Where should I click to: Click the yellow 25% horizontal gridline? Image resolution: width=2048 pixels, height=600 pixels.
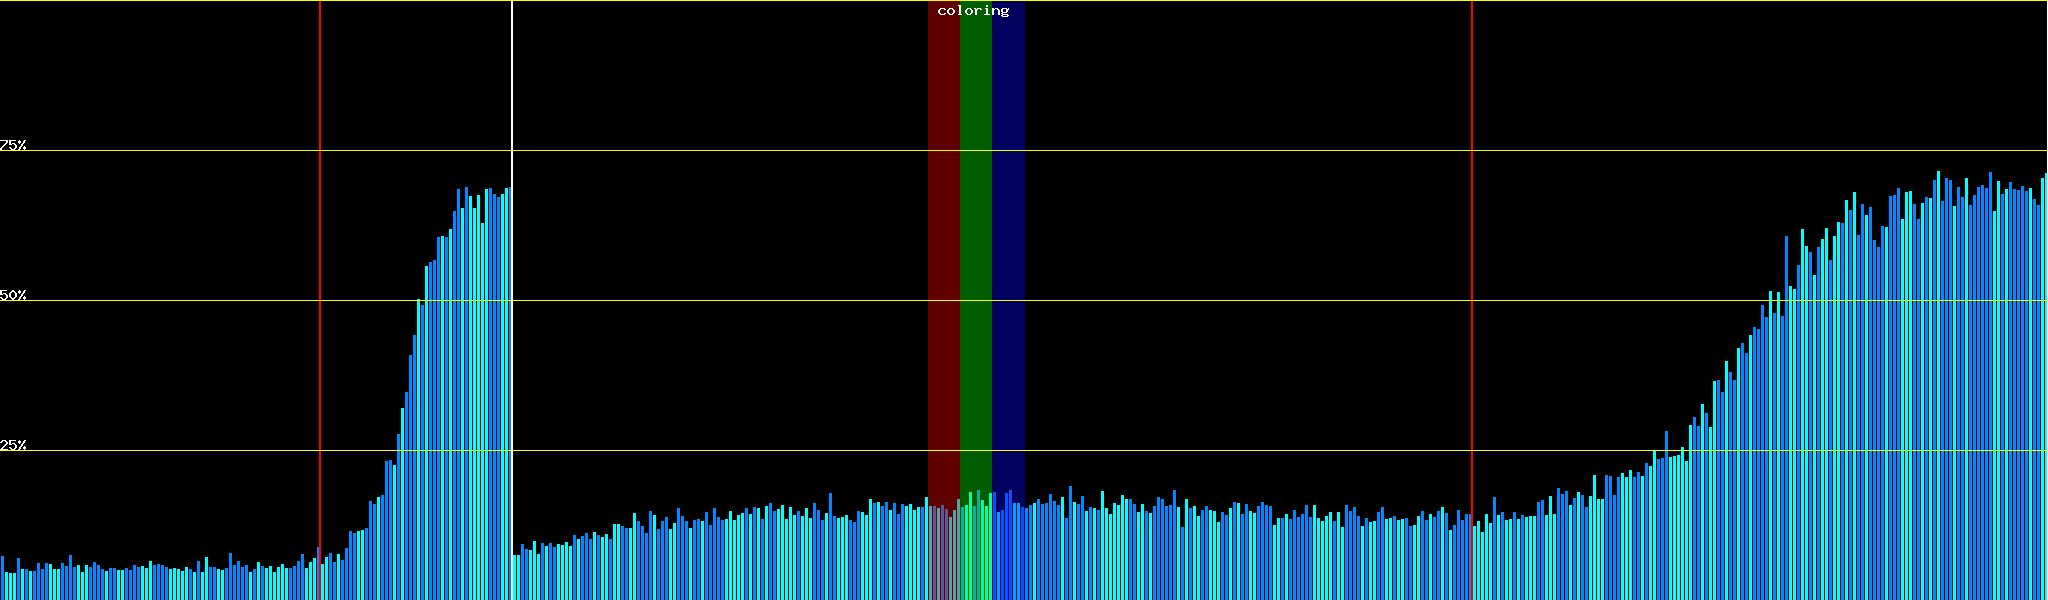1200,451
